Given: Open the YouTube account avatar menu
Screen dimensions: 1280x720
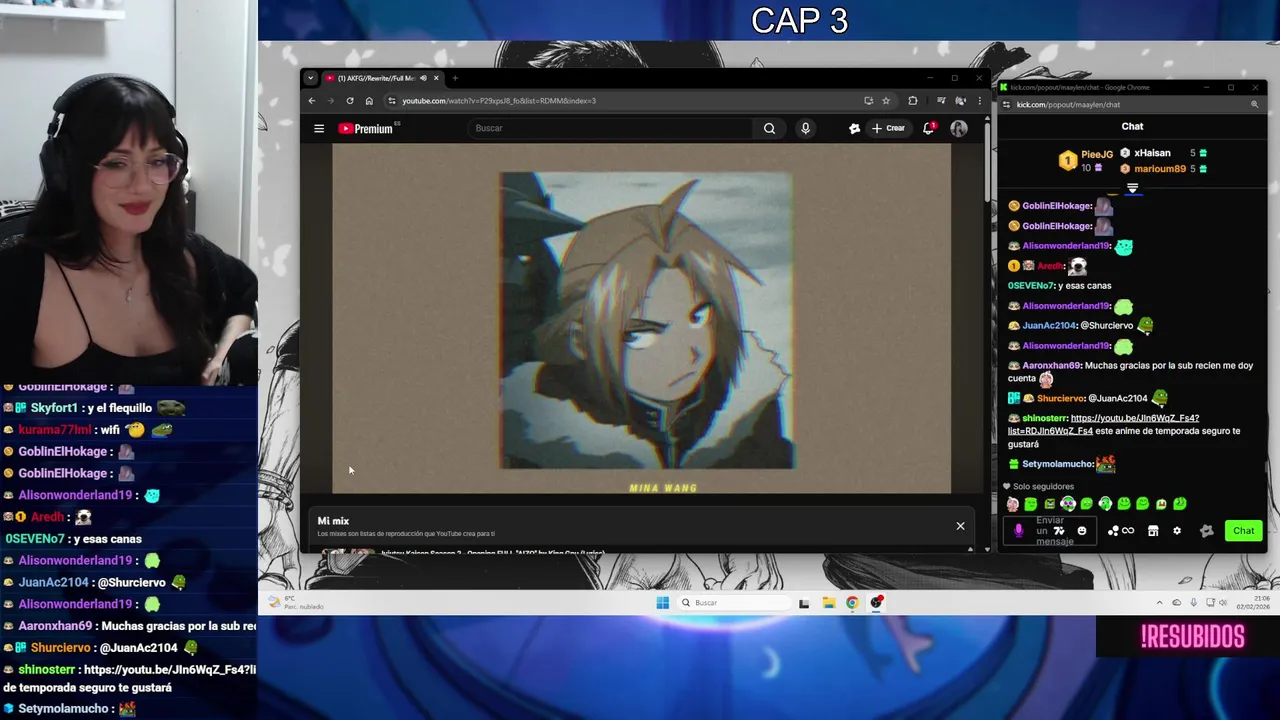Looking at the screenshot, I should [959, 128].
